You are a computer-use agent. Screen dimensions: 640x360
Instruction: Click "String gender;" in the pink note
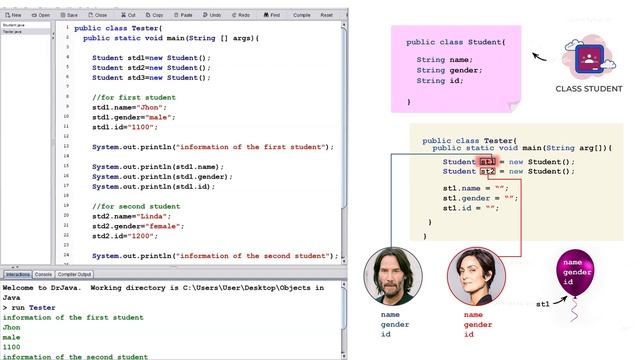coord(449,70)
